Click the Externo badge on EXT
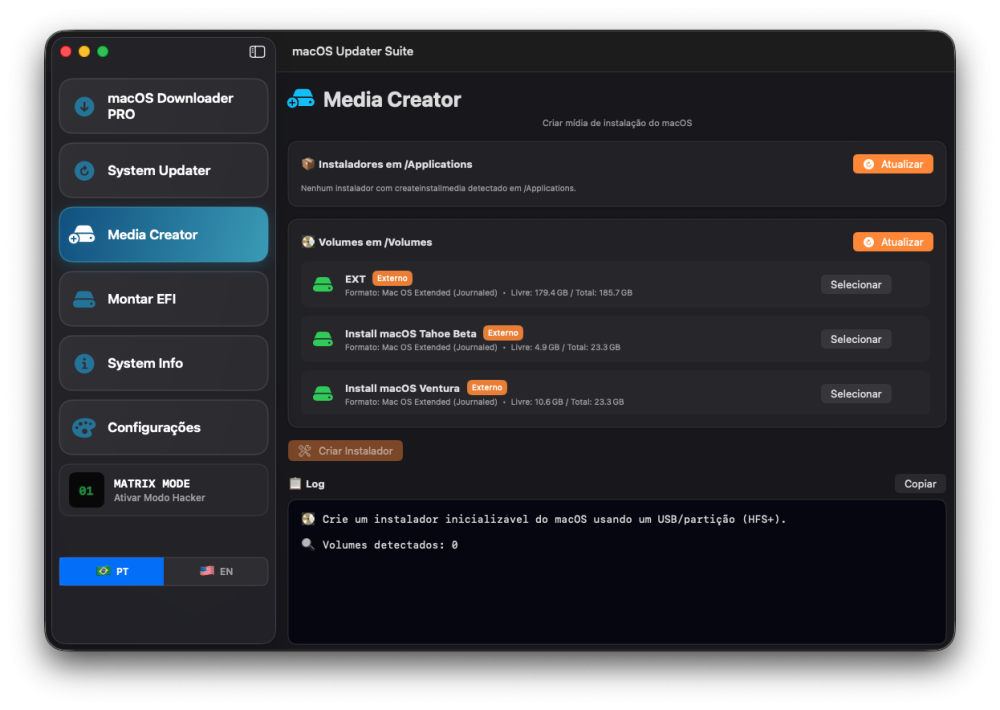Image resolution: width=1000 pixels, height=710 pixels. click(392, 278)
